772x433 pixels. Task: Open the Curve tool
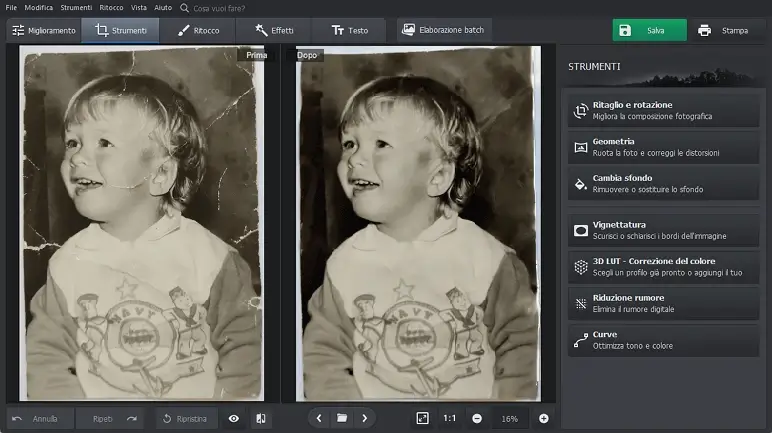[x=663, y=340]
